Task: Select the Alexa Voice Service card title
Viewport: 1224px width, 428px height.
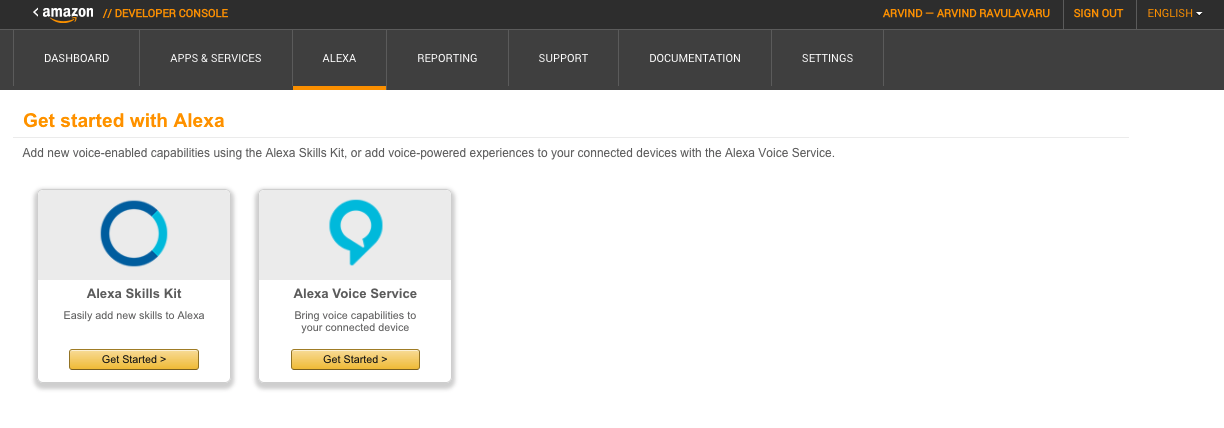Action: pyautogui.click(x=355, y=294)
